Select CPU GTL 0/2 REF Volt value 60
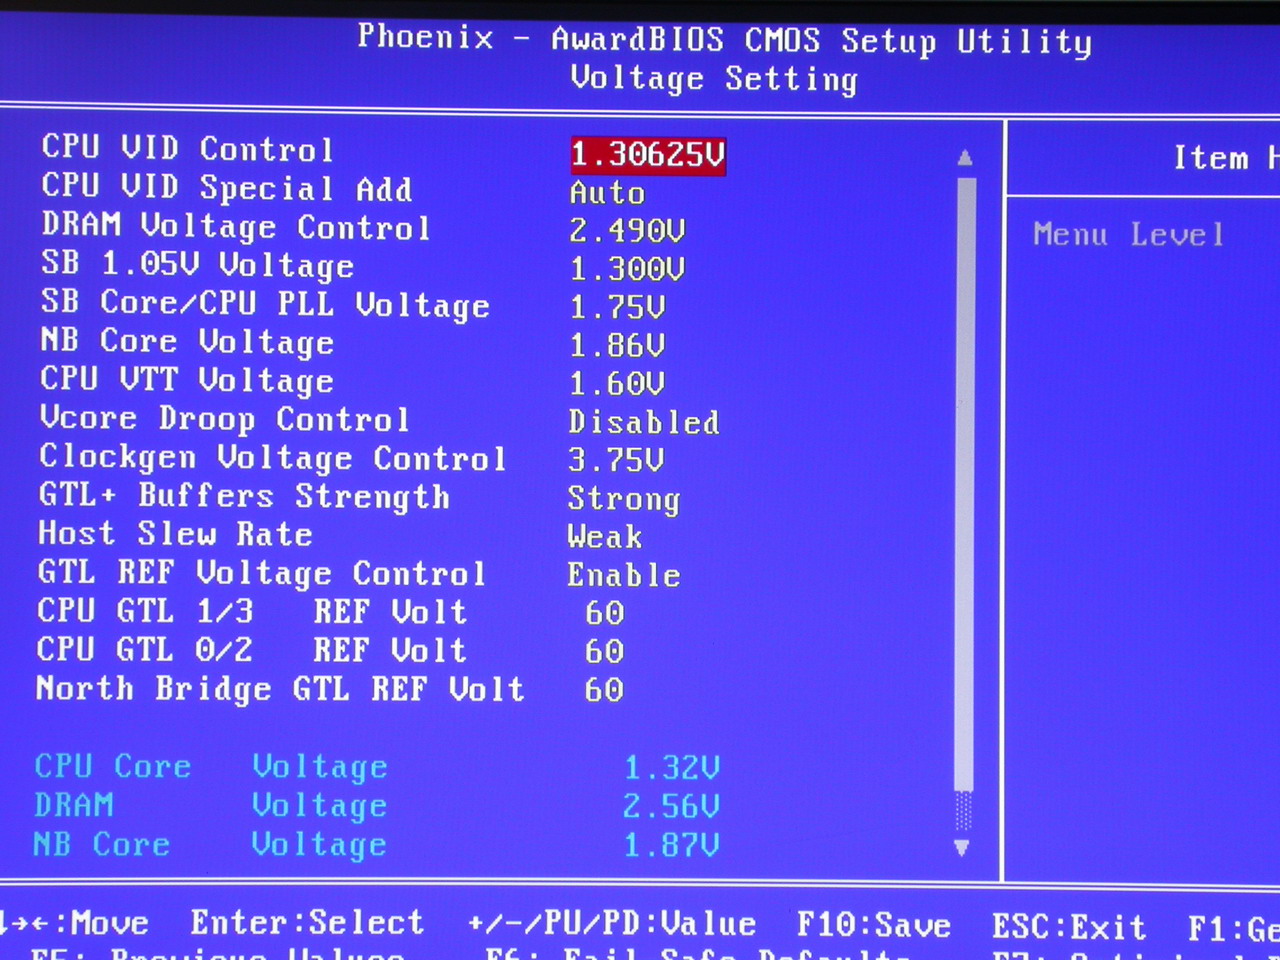 coord(605,651)
